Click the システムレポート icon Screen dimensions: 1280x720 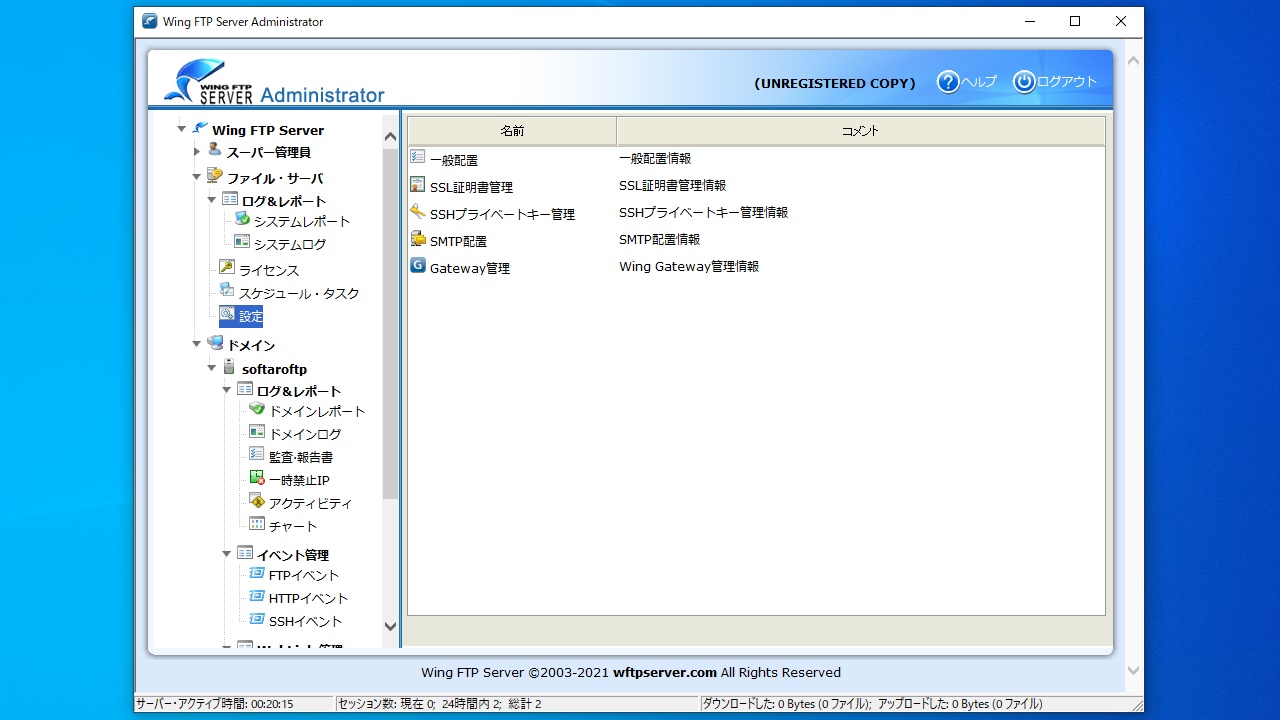pyautogui.click(x=242, y=218)
